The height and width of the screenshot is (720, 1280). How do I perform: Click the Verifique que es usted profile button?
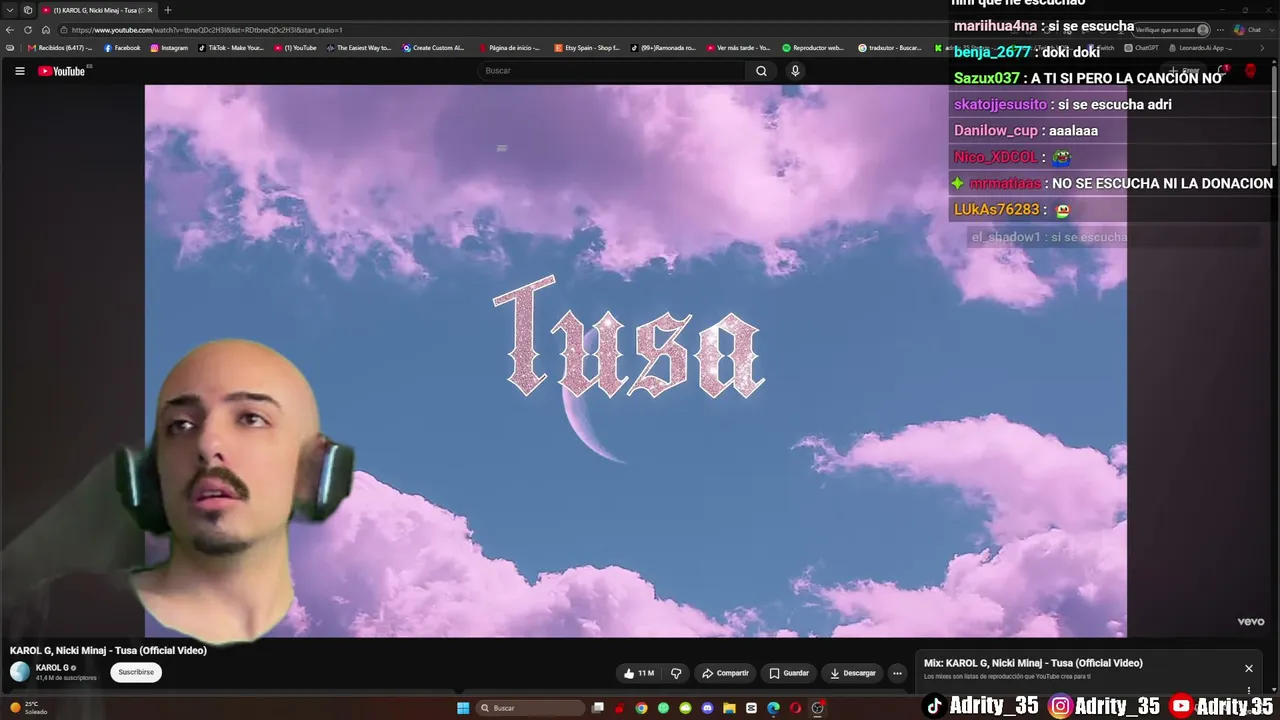click(x=1172, y=30)
